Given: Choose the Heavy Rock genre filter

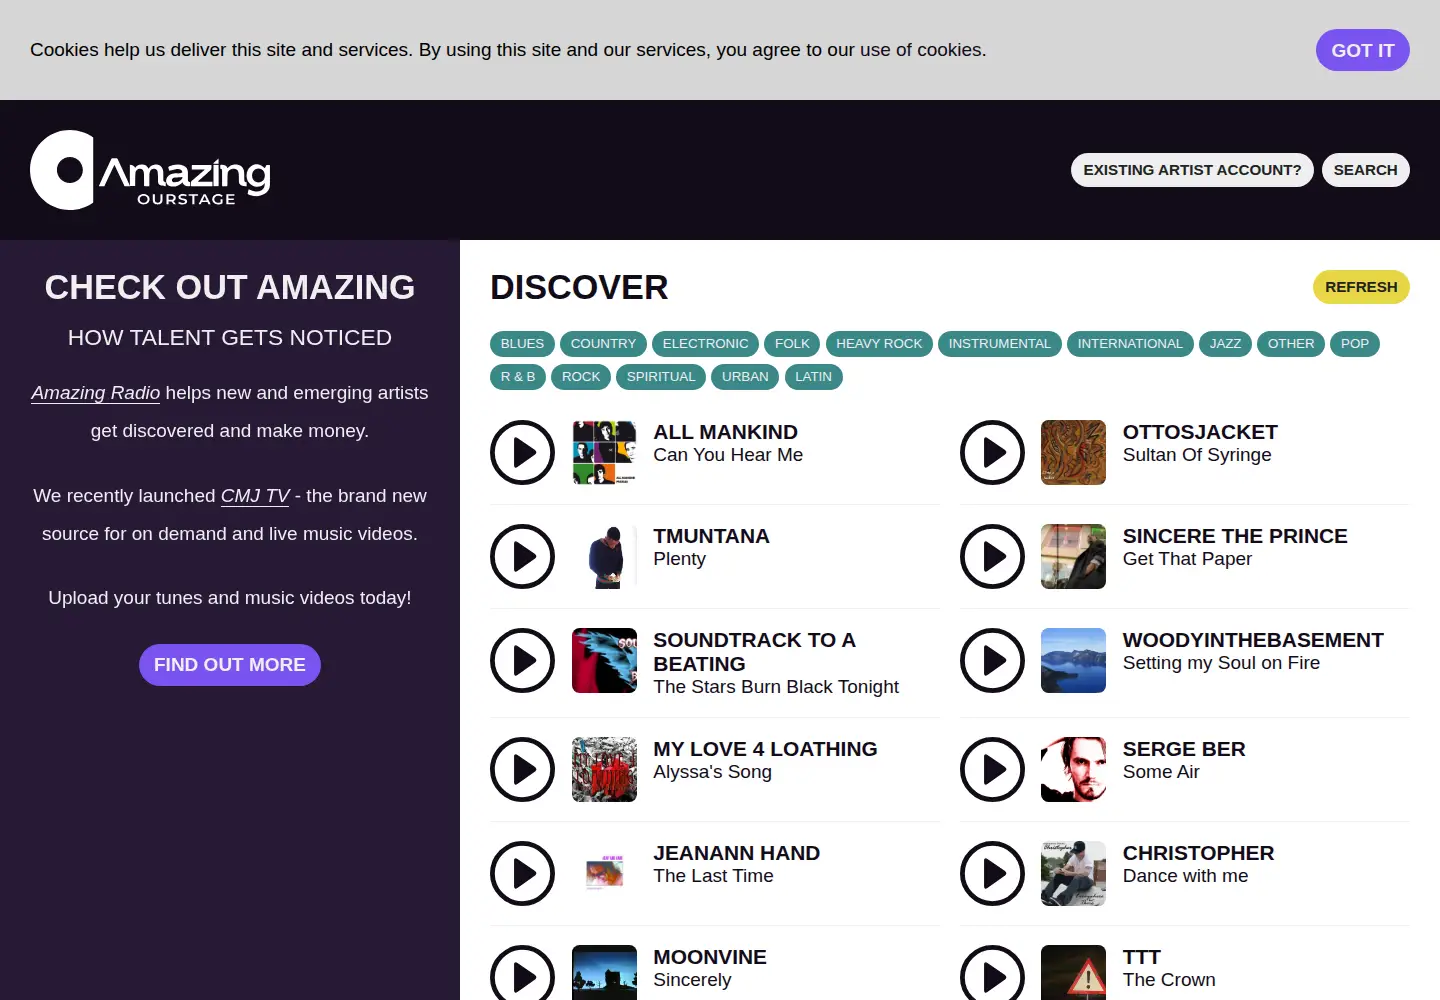Looking at the screenshot, I should point(879,344).
